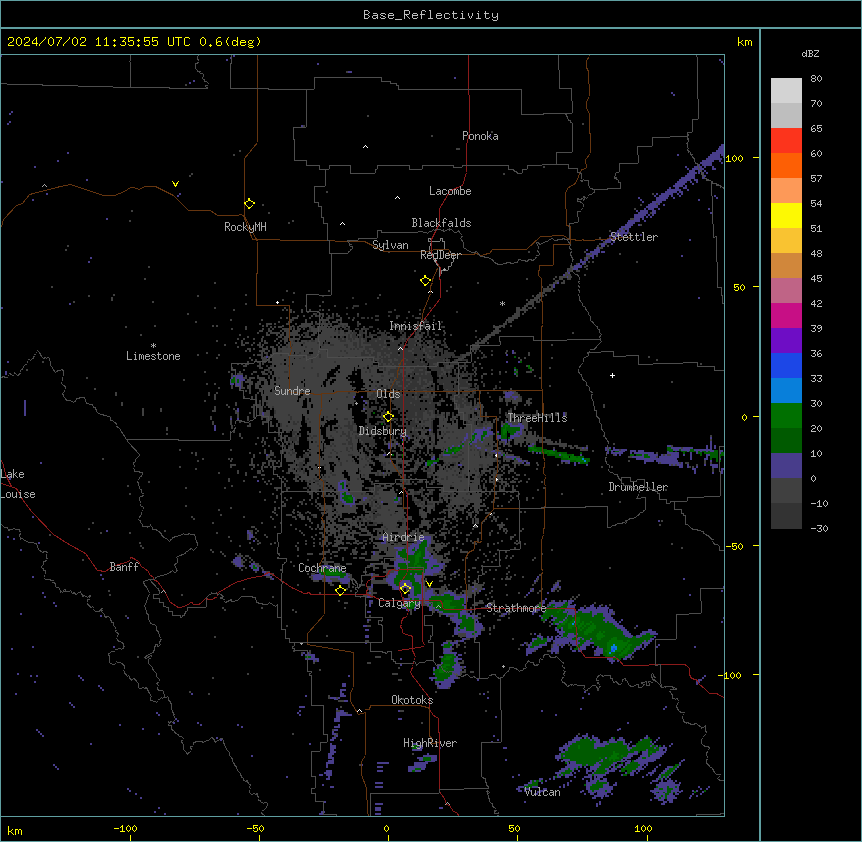Viewport: 862px width, 842px height.
Task: Click the blue core of storm east of Strathmore
Action: (613, 649)
